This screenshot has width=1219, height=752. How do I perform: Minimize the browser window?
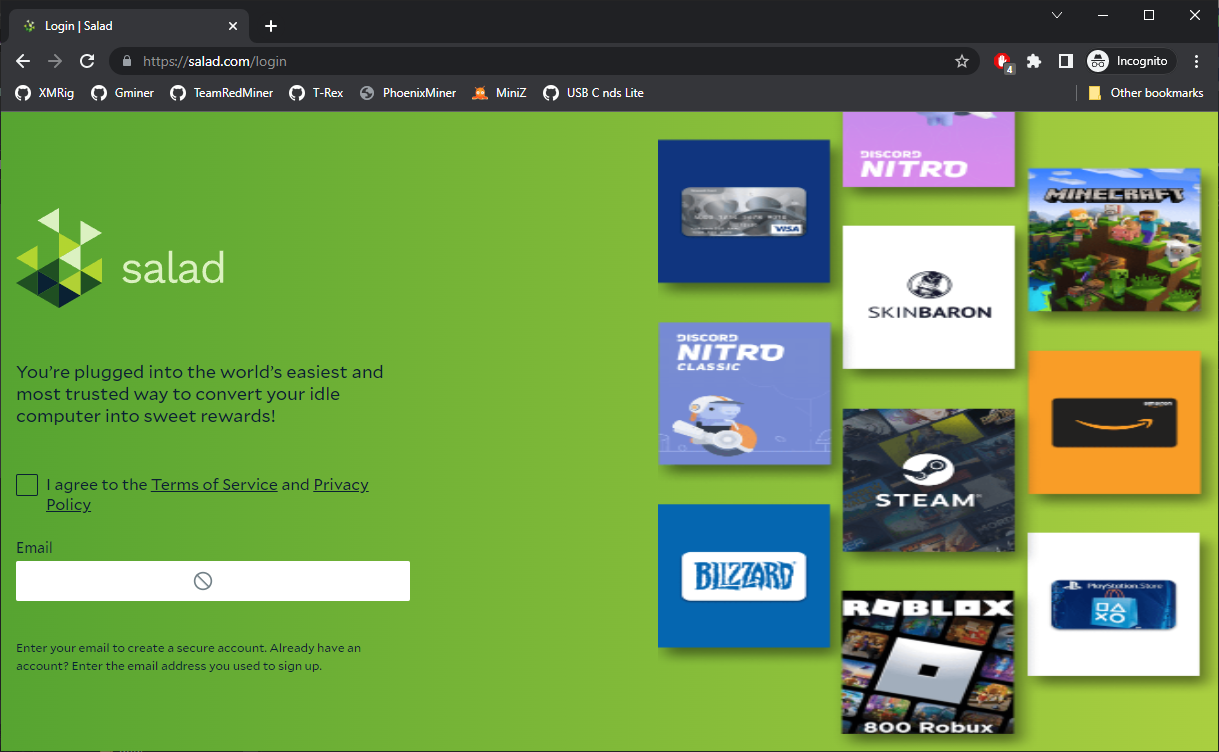click(x=1103, y=15)
